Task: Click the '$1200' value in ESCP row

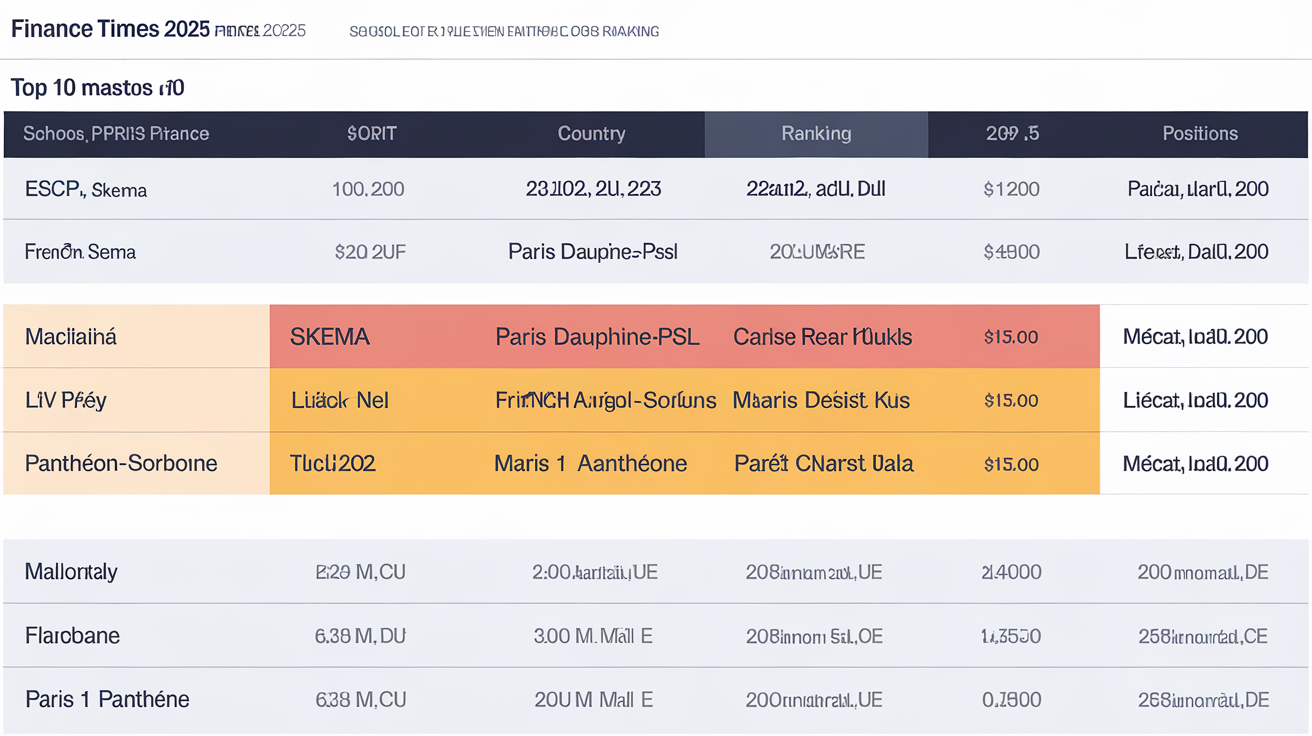Action: (1011, 189)
